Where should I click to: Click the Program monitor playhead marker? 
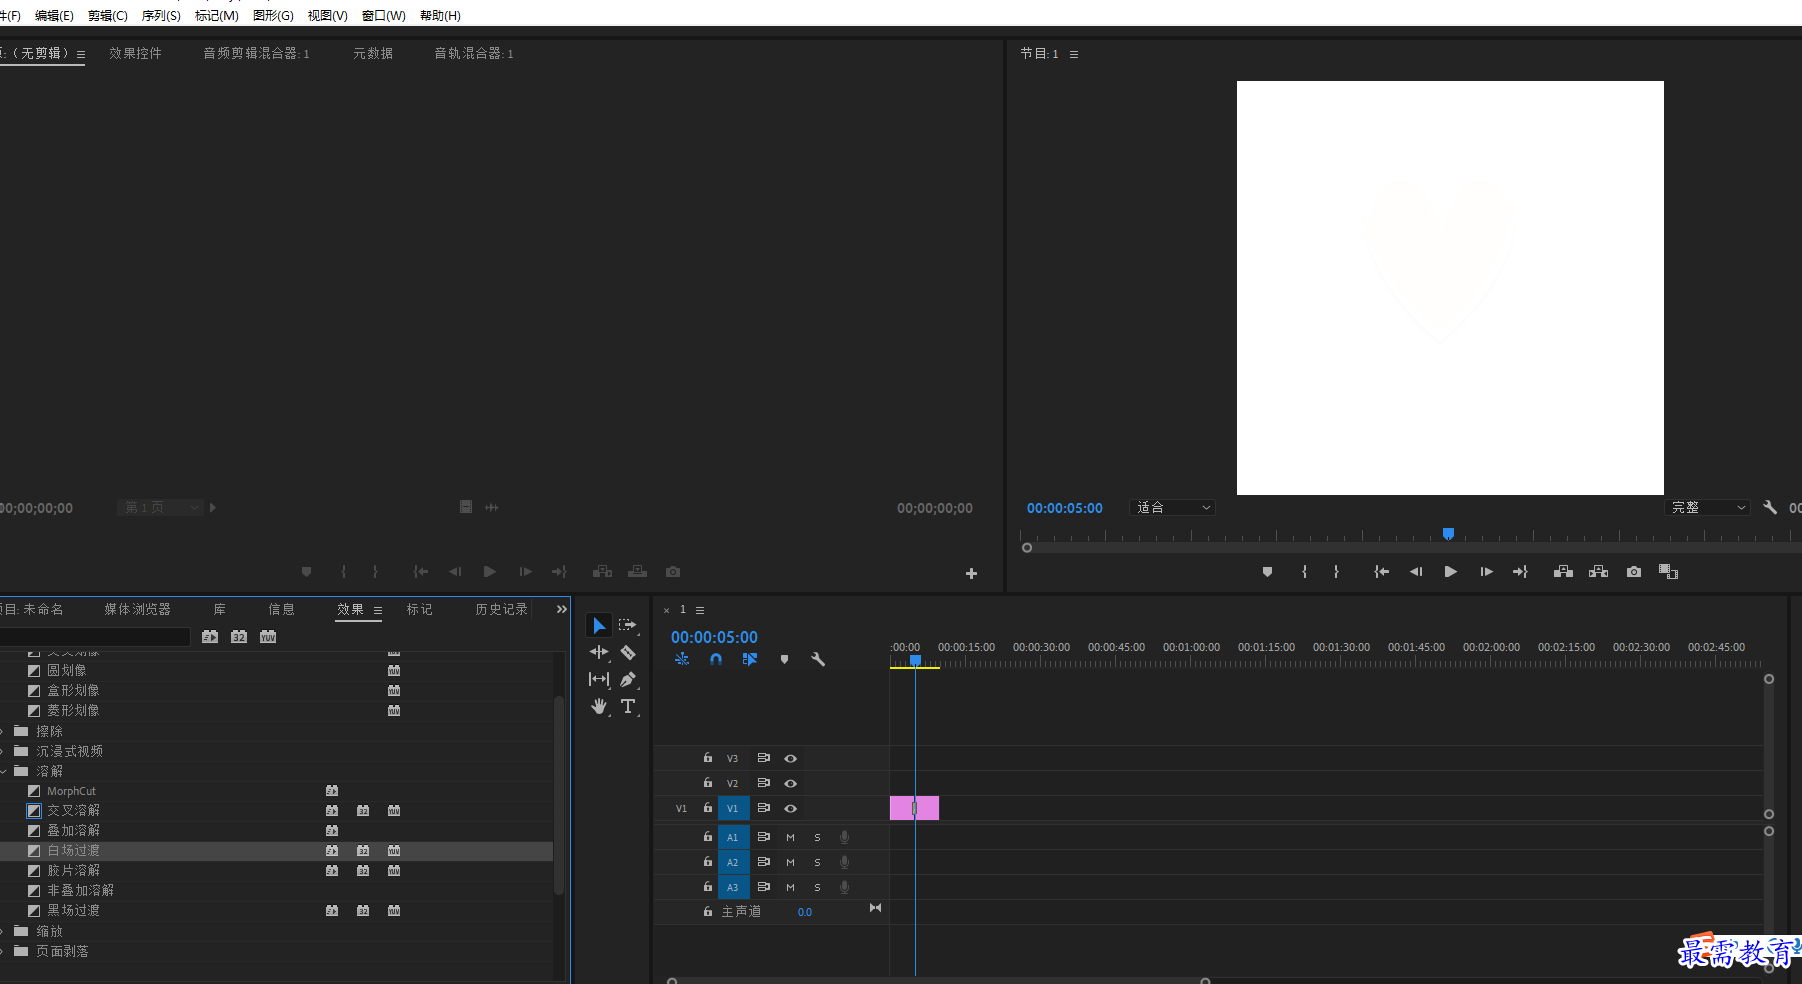[1448, 533]
